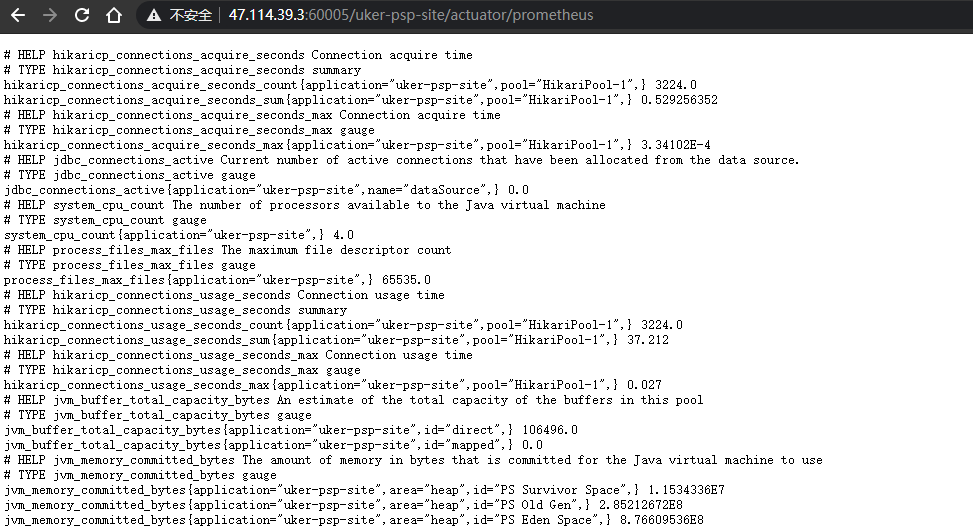Click the process_files_max_files 65535.0 line
Viewport: 973px width, 527px height.
point(217,280)
